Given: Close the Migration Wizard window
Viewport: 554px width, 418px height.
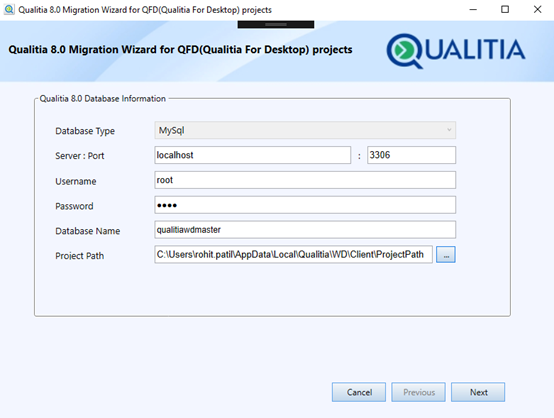Looking at the screenshot, I should pos(537,10).
